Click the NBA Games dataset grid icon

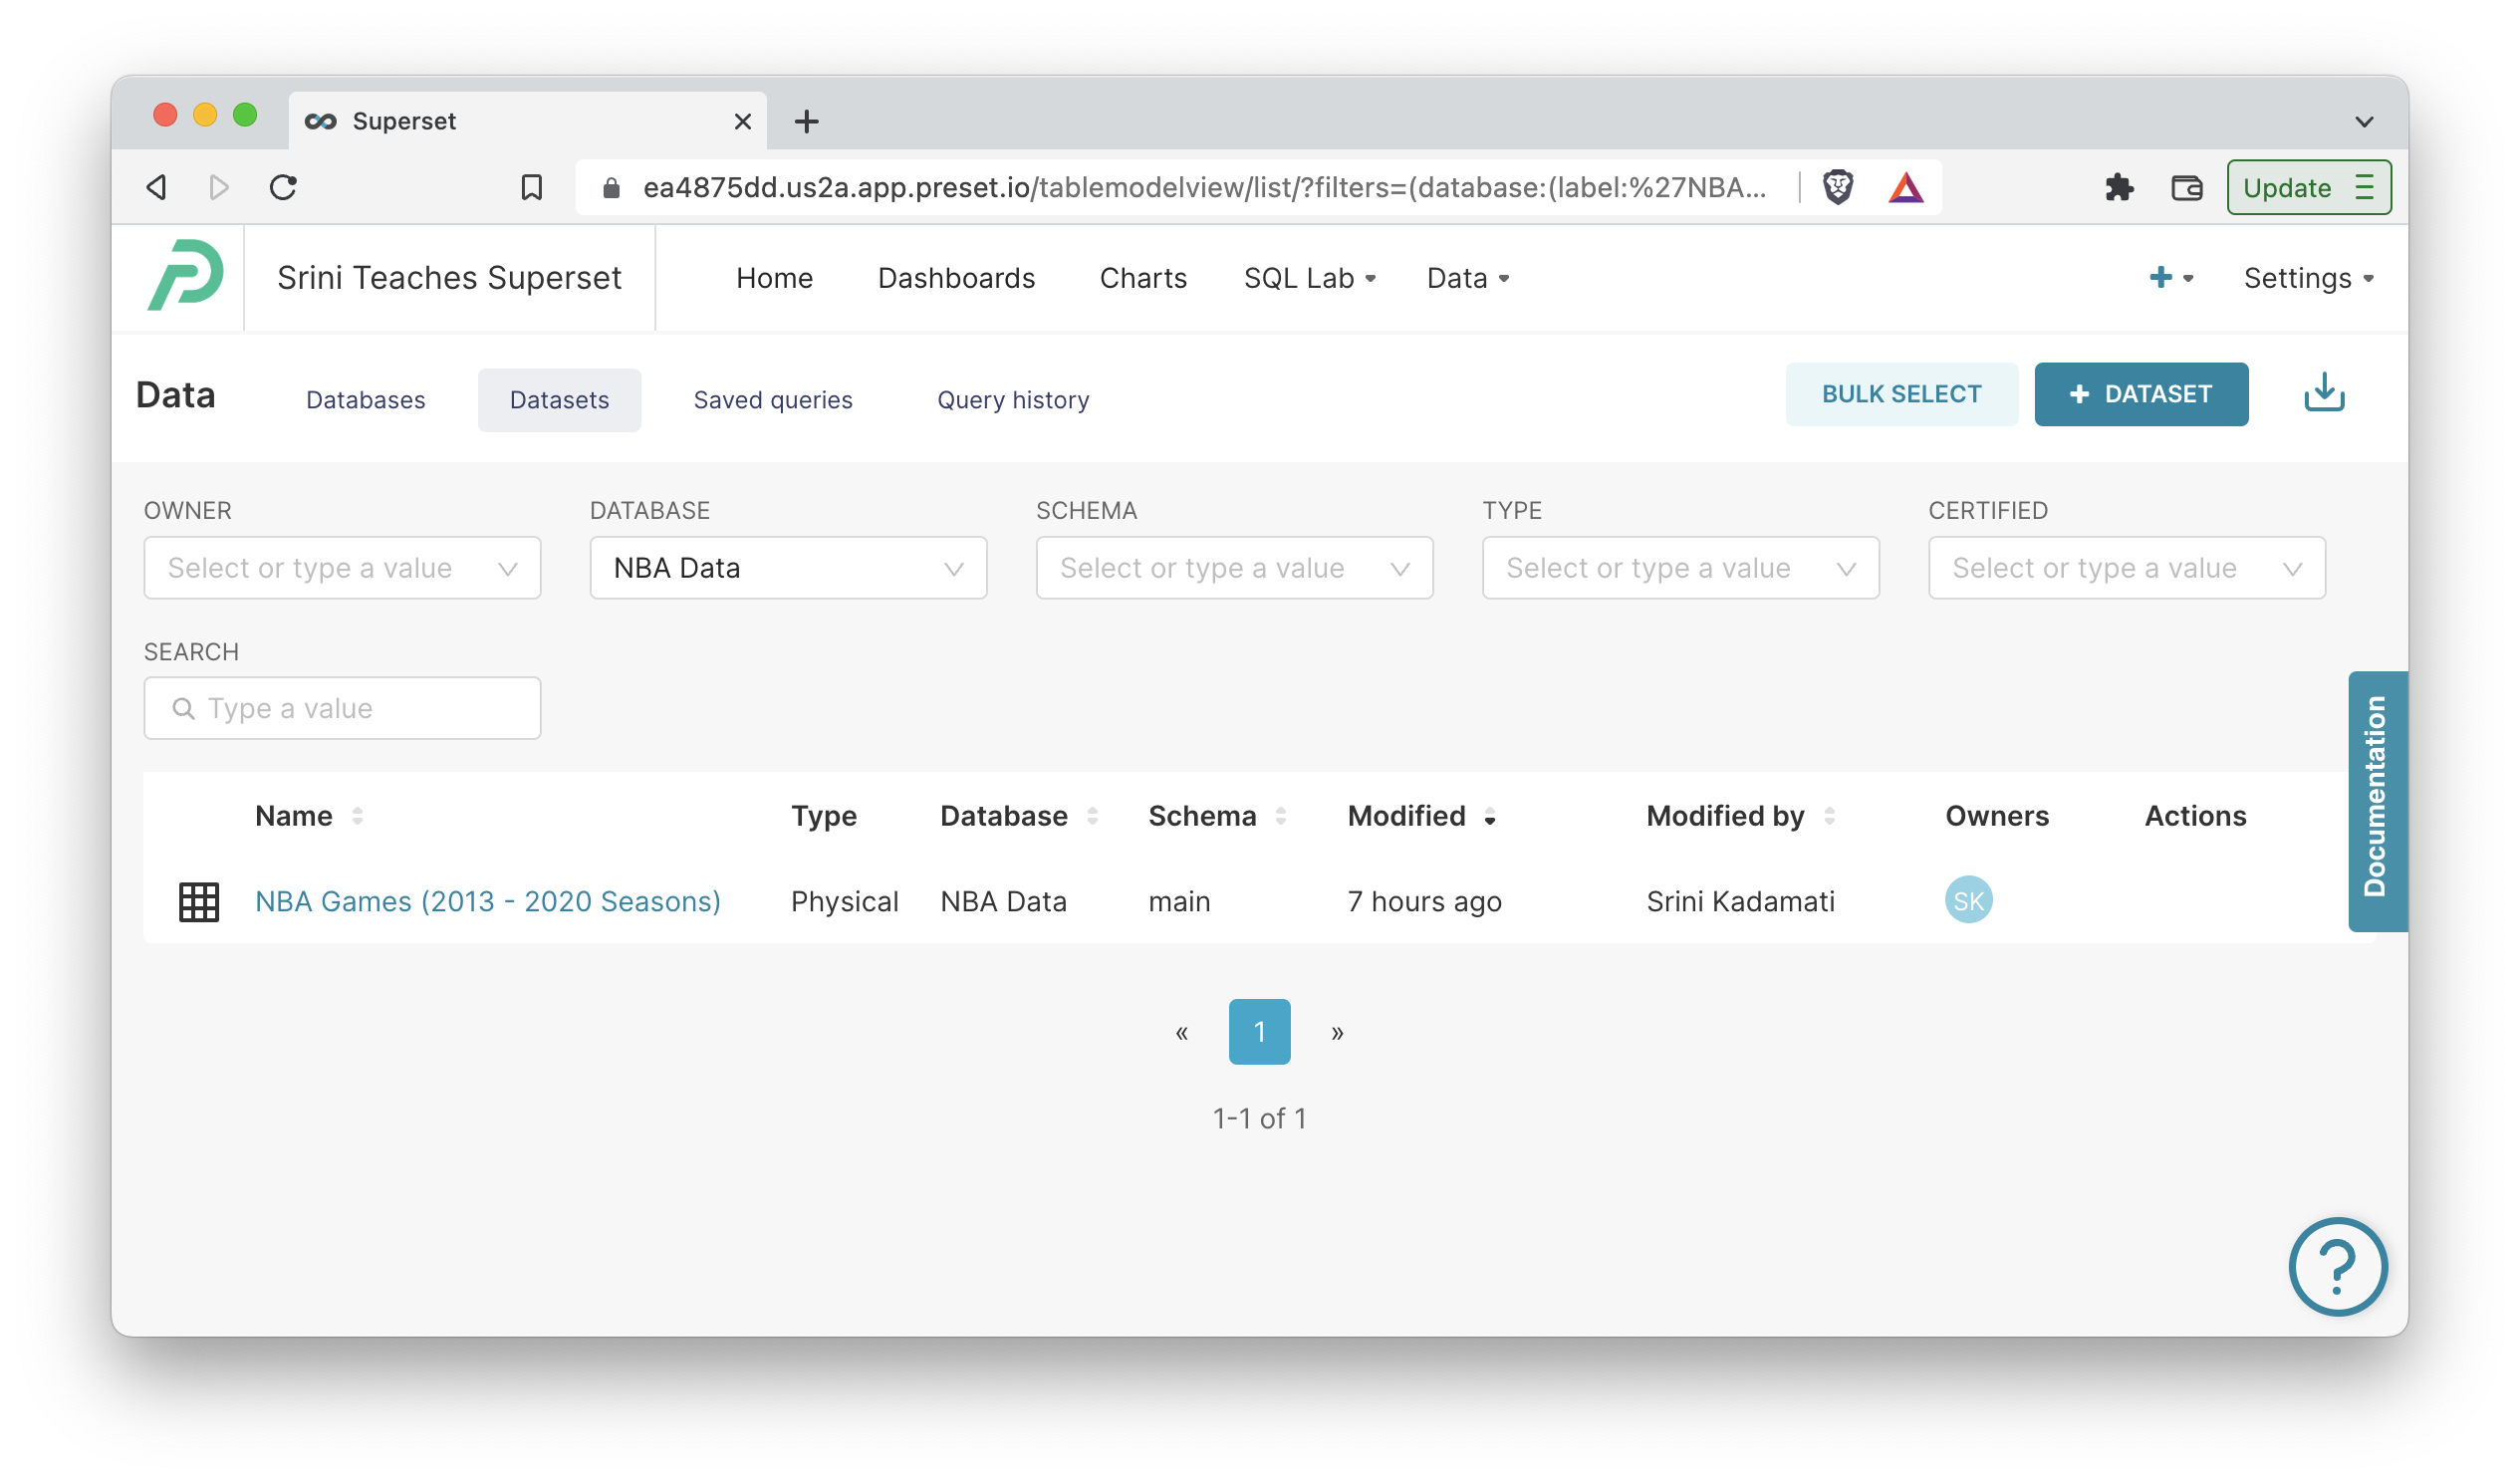(x=199, y=901)
